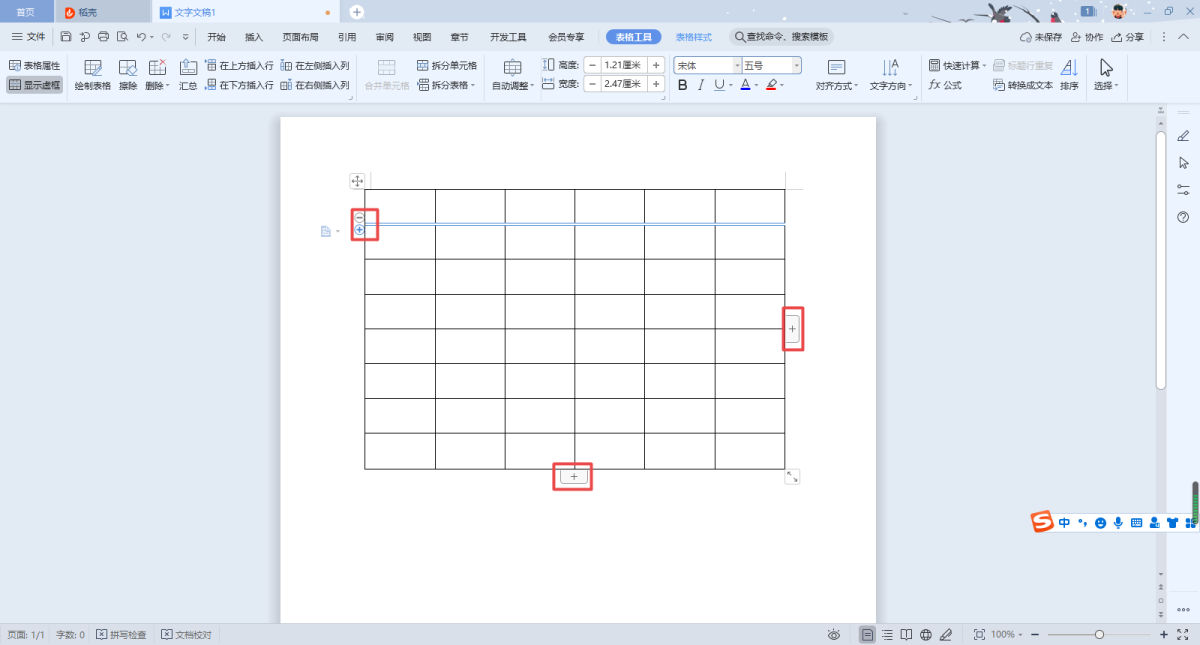Click the 拆分单元格 split cells icon
The image size is (1200, 645).
tap(424, 65)
